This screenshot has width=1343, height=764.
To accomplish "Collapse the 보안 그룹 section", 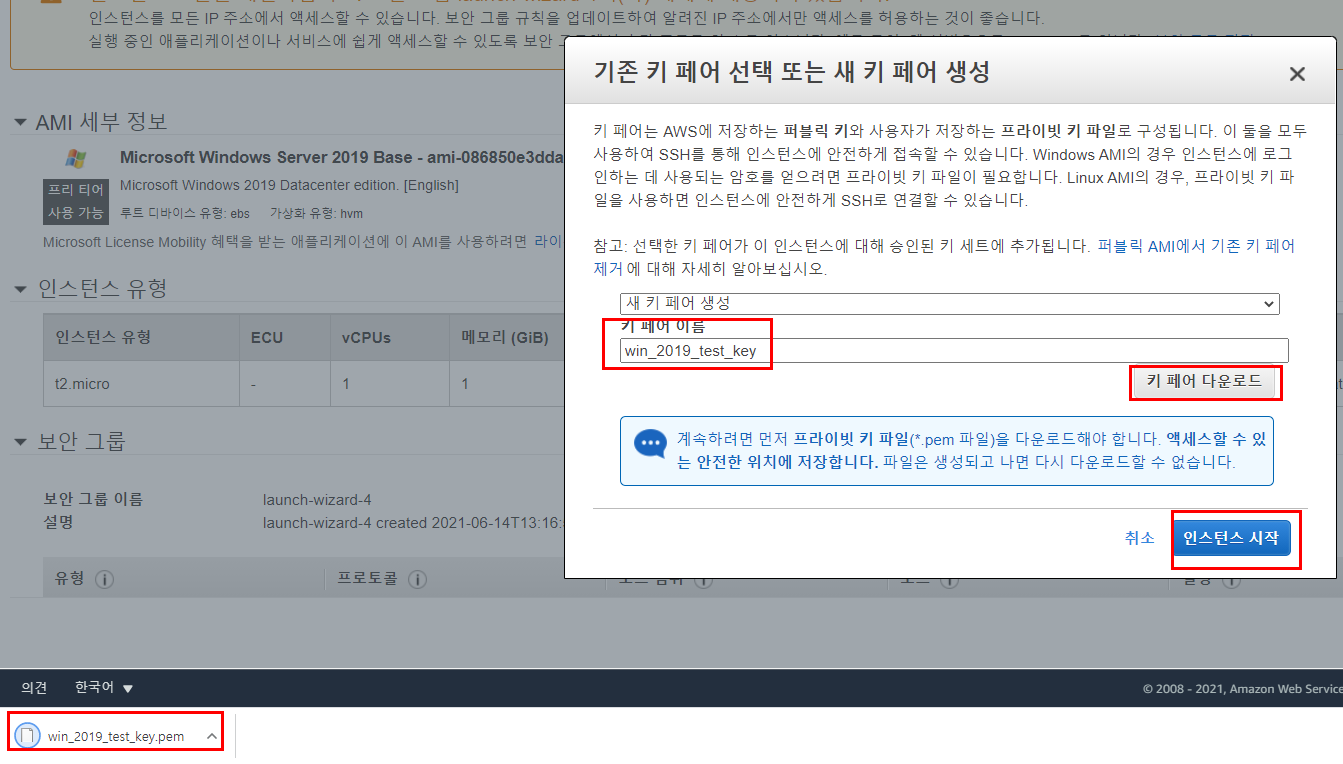I will click(x=21, y=442).
